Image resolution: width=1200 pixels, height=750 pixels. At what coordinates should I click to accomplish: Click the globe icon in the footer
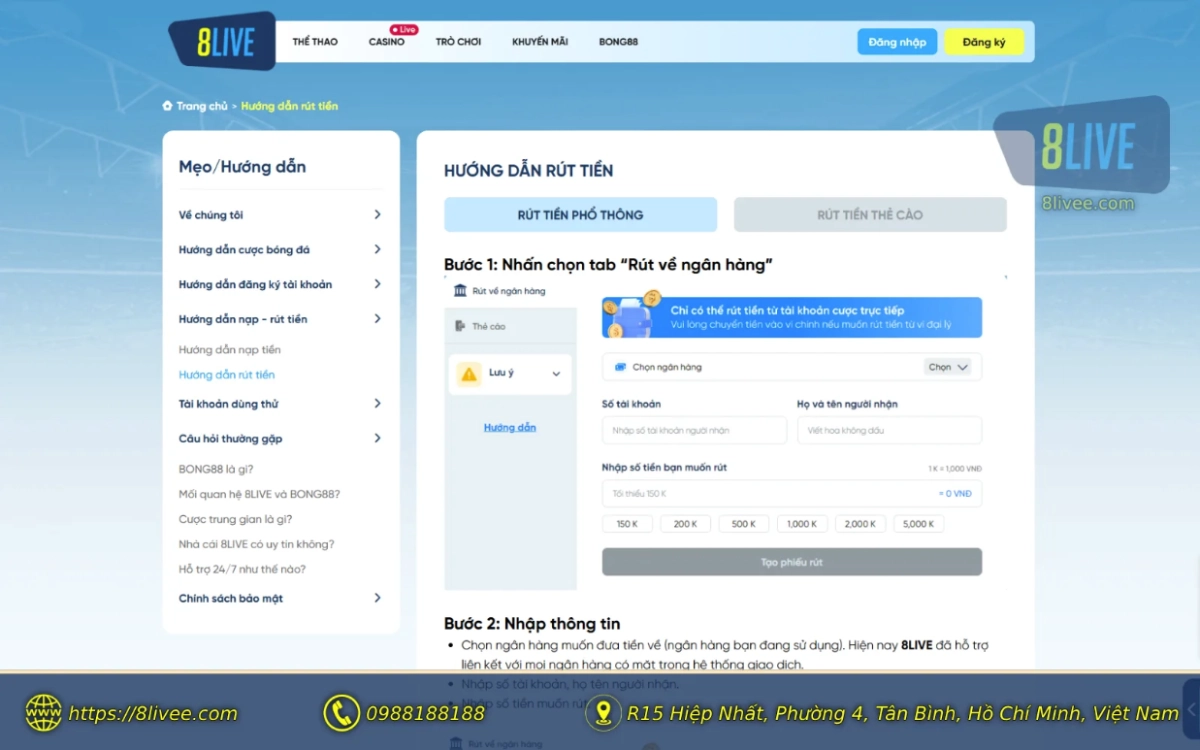coord(44,714)
